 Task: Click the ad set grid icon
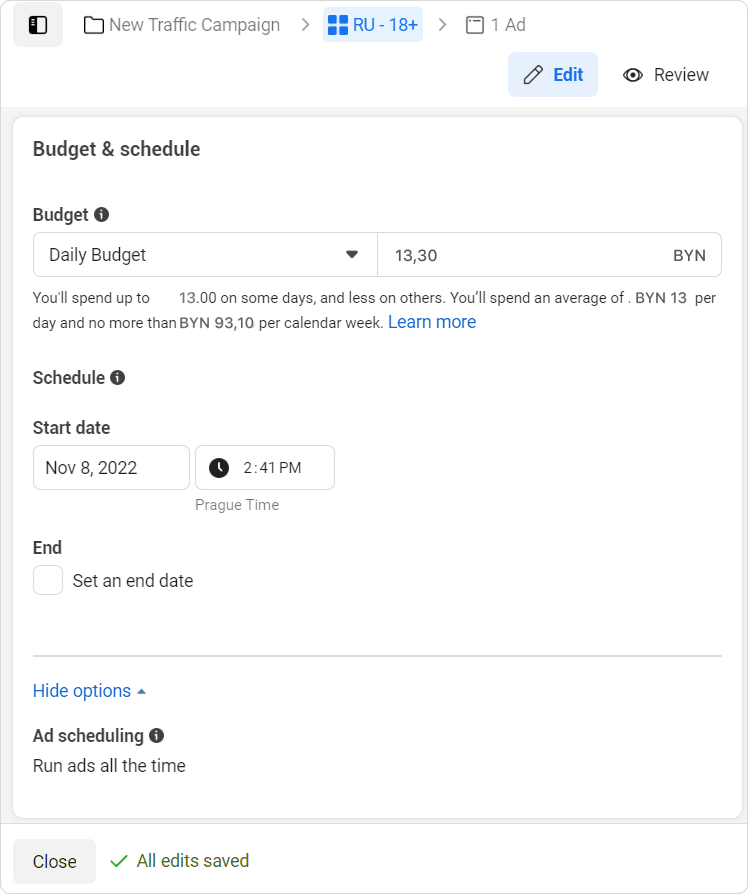pos(338,25)
